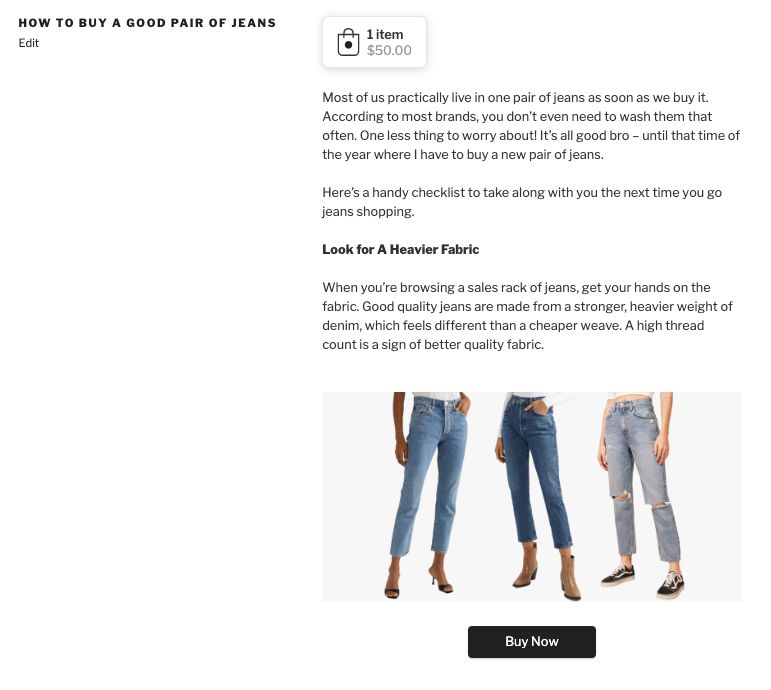Click the paragraph starting 'Here's a handy checklist'

click(522, 202)
